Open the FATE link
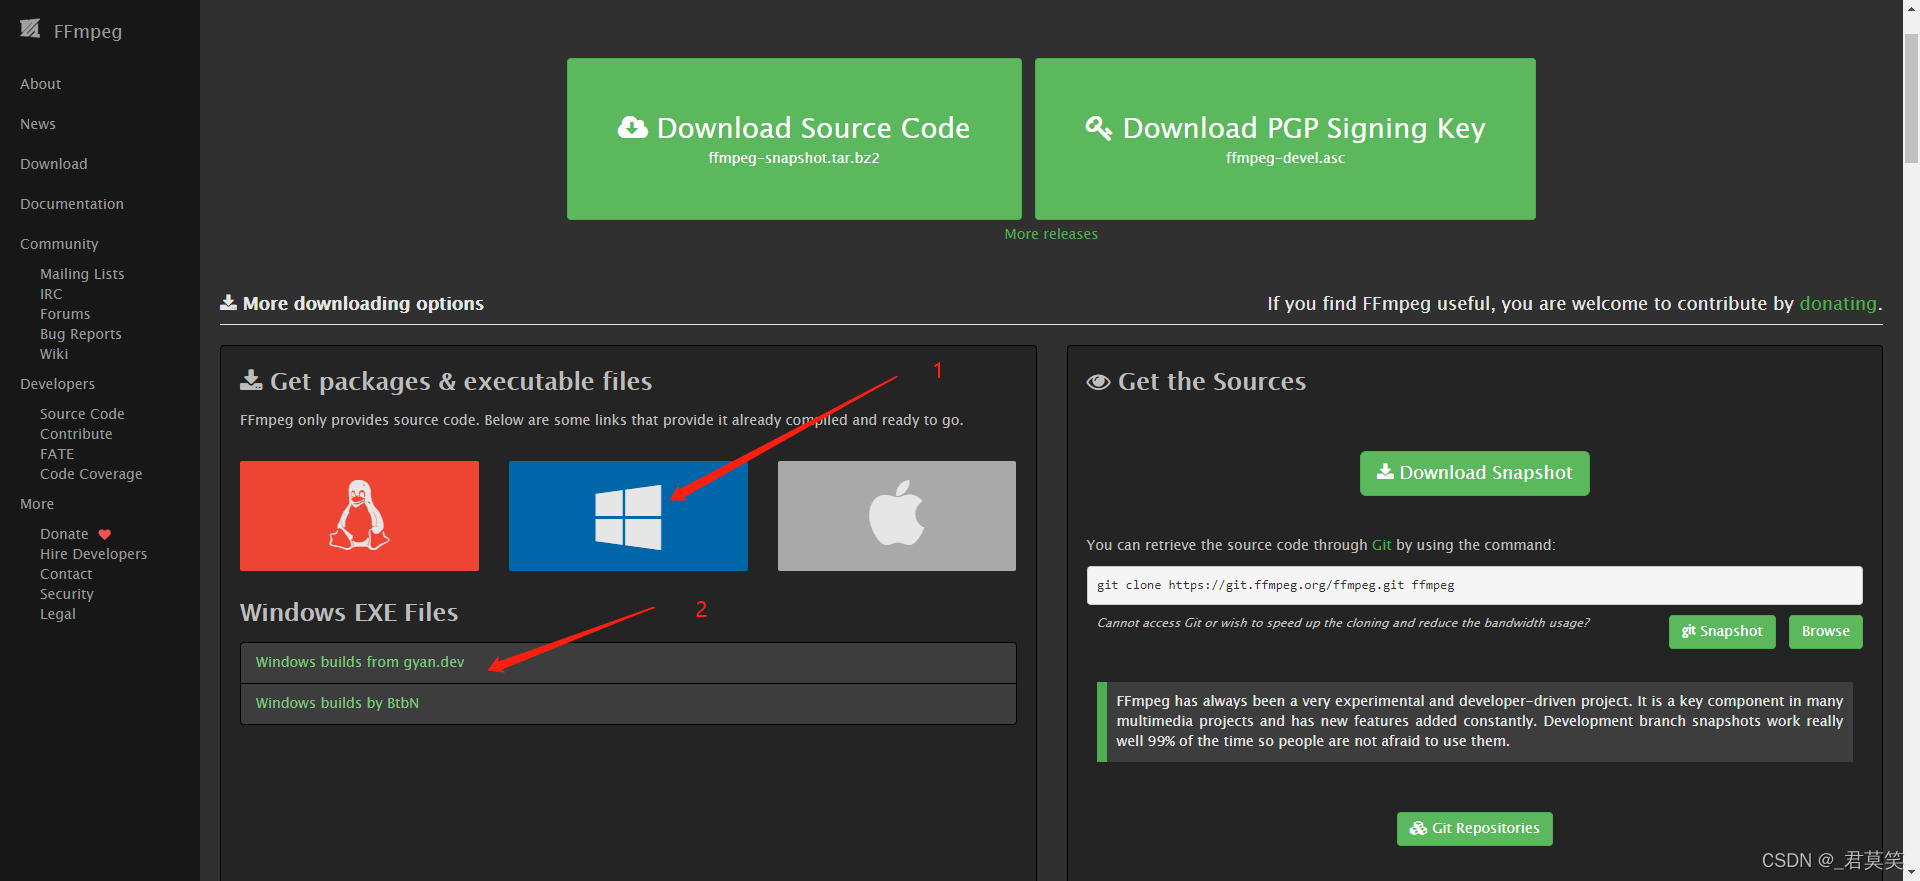 click(57, 454)
